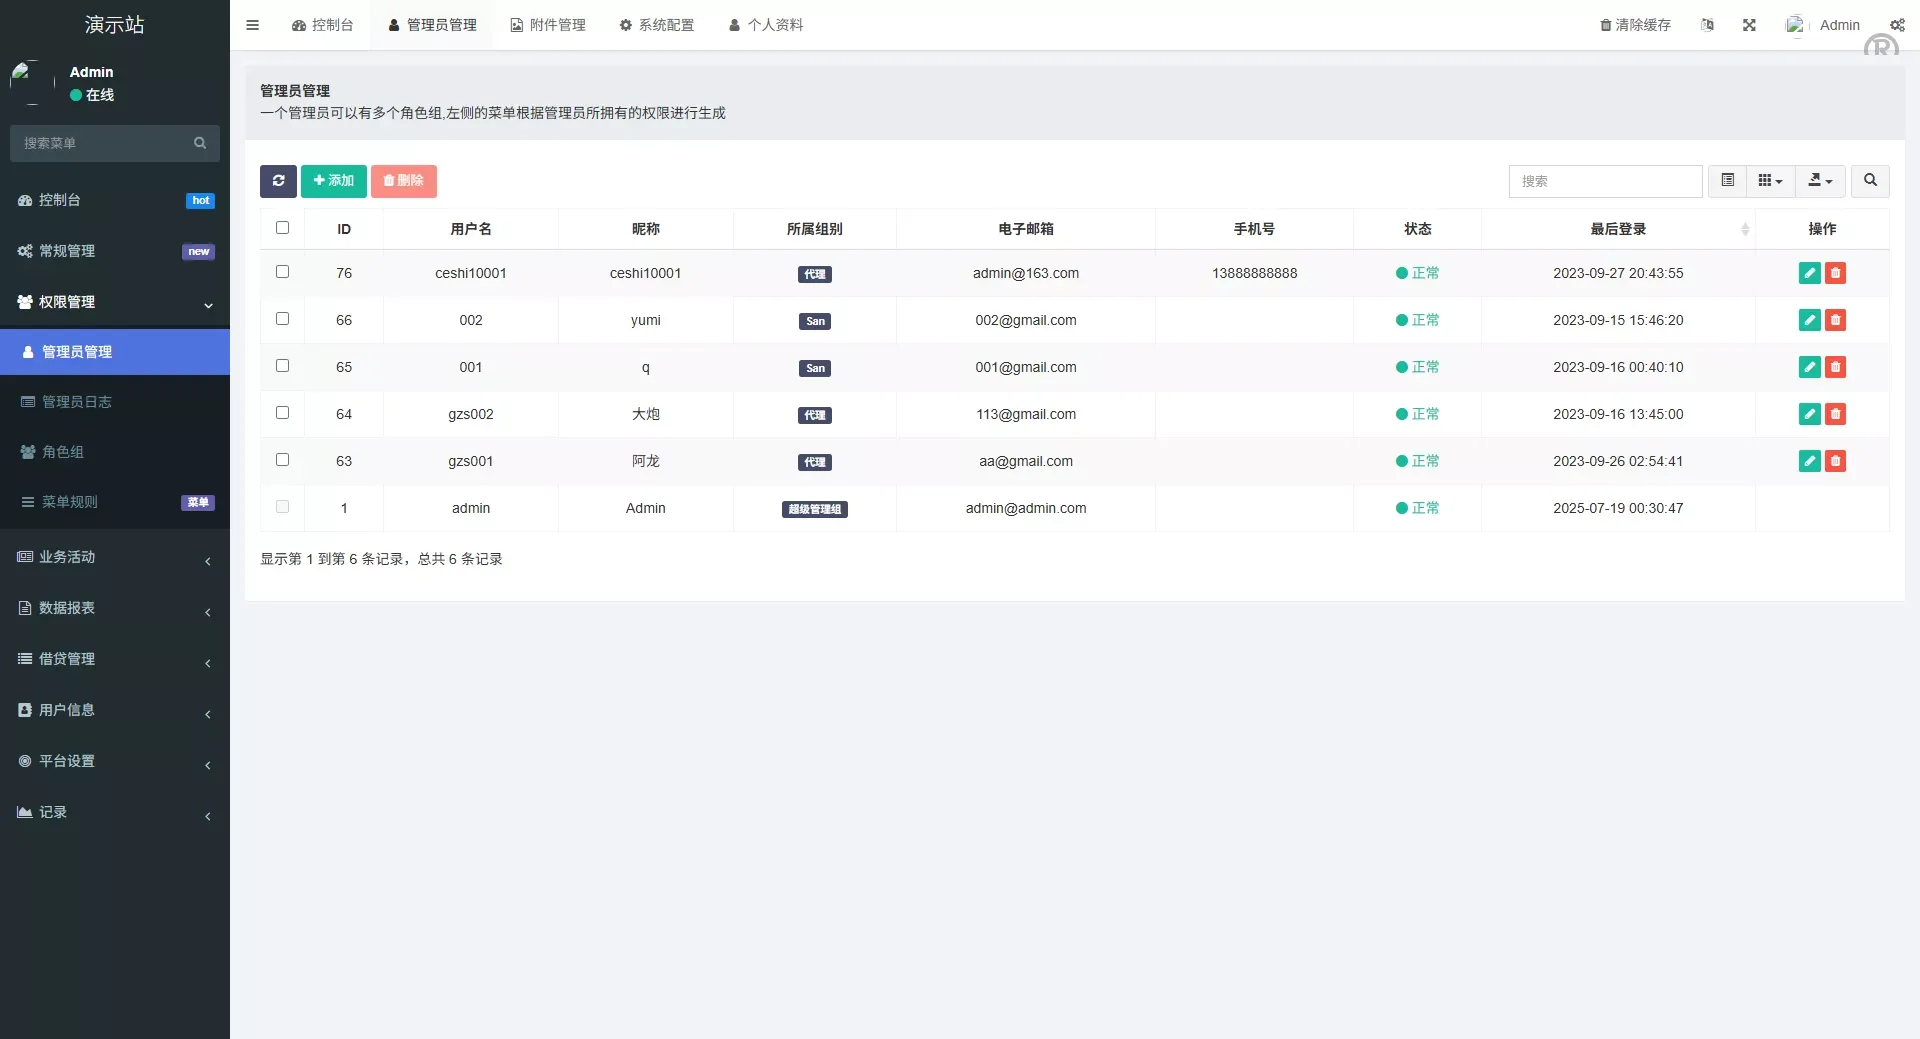1920x1039 pixels.
Task: Switch to the 附件管理 tab
Action: 547,25
